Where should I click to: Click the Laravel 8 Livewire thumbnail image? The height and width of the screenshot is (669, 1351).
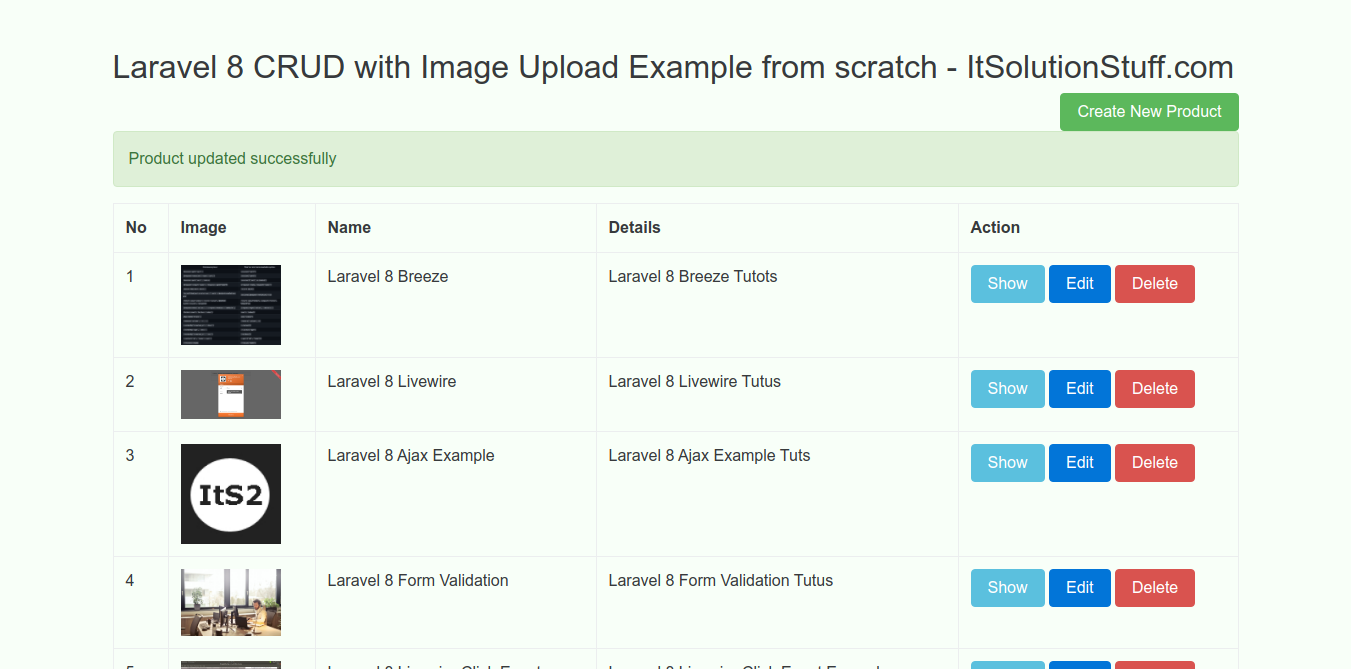(231, 394)
